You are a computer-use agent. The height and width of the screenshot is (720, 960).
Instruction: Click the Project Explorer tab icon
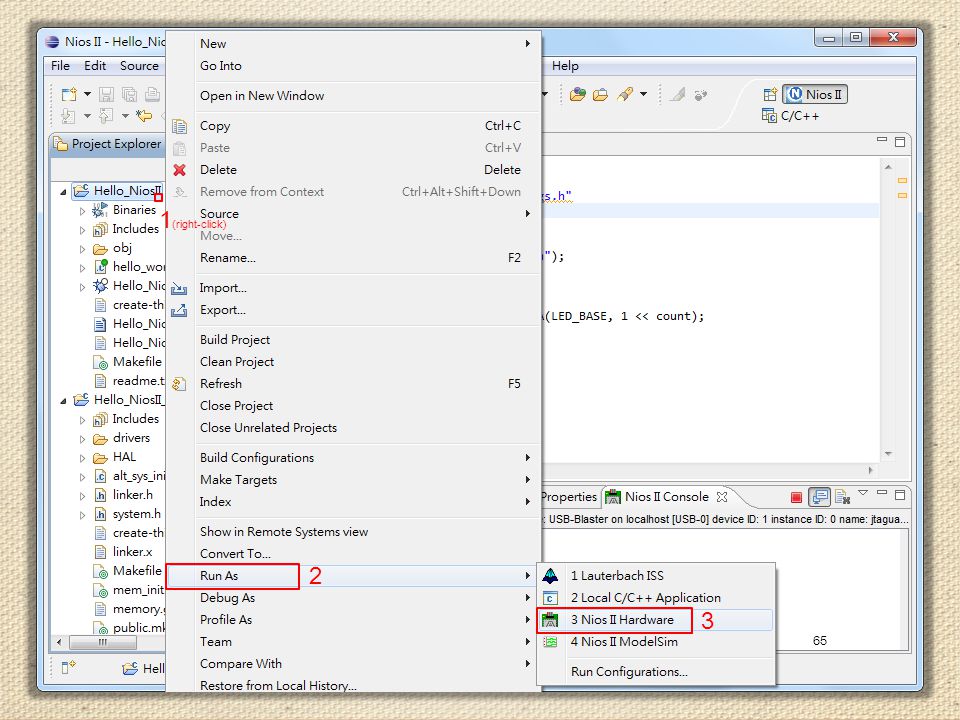pos(61,144)
